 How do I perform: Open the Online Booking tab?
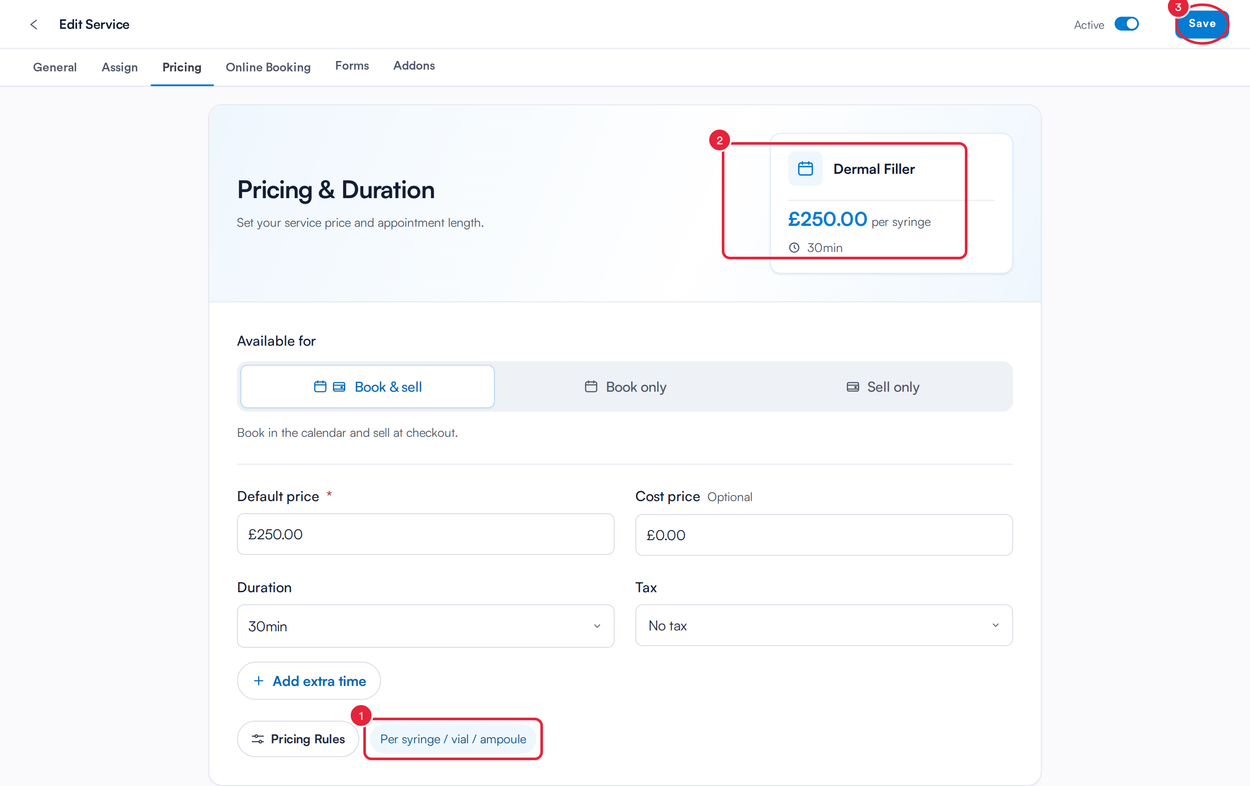[268, 67]
